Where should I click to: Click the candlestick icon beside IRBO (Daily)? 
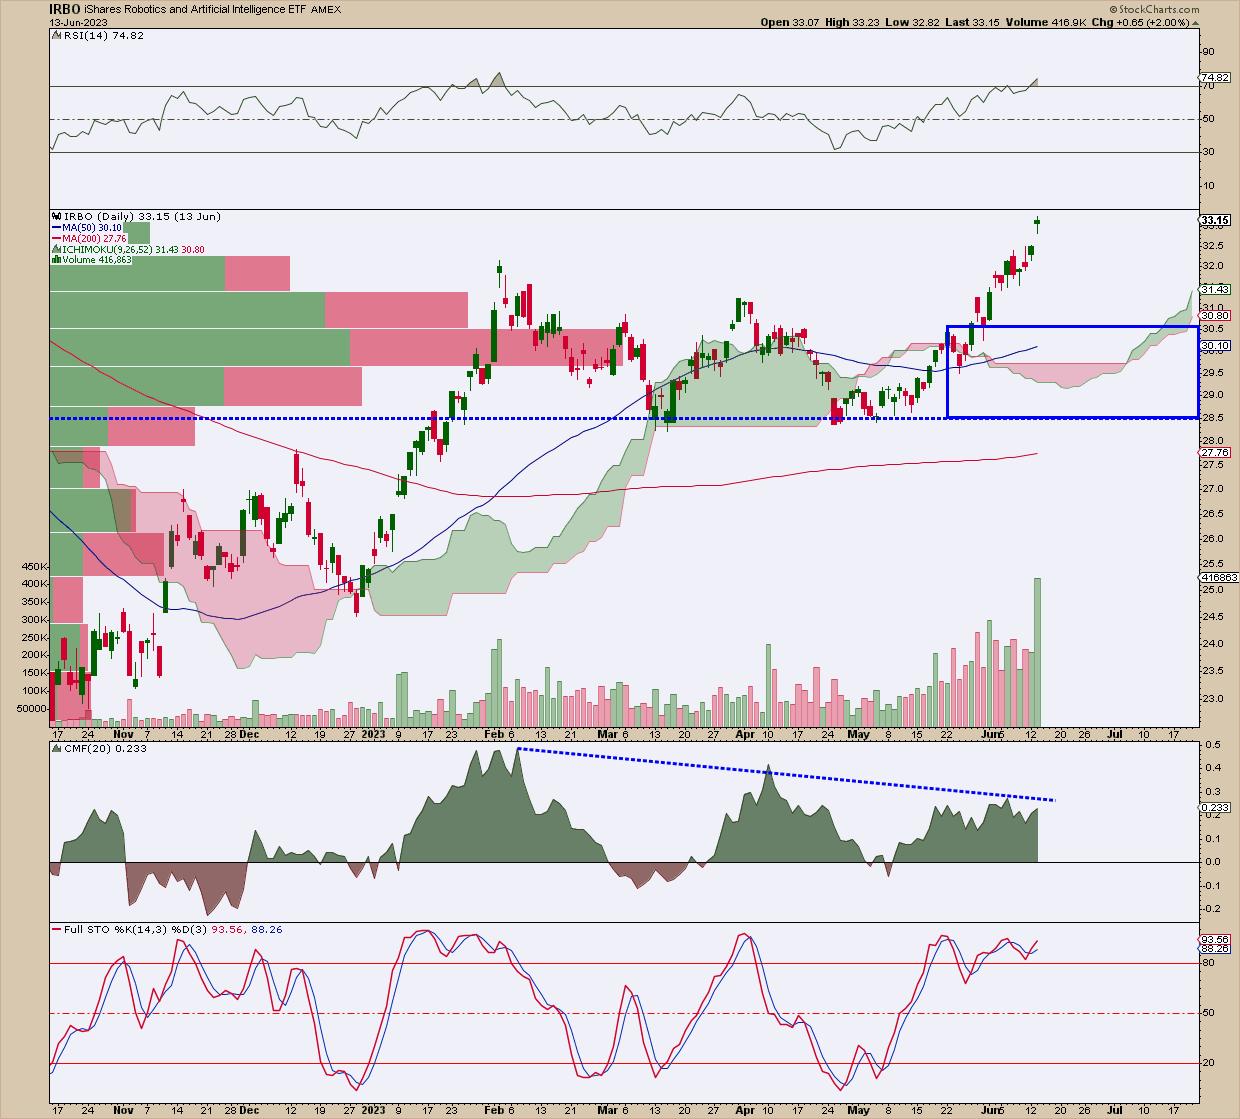pyautogui.click(x=56, y=216)
